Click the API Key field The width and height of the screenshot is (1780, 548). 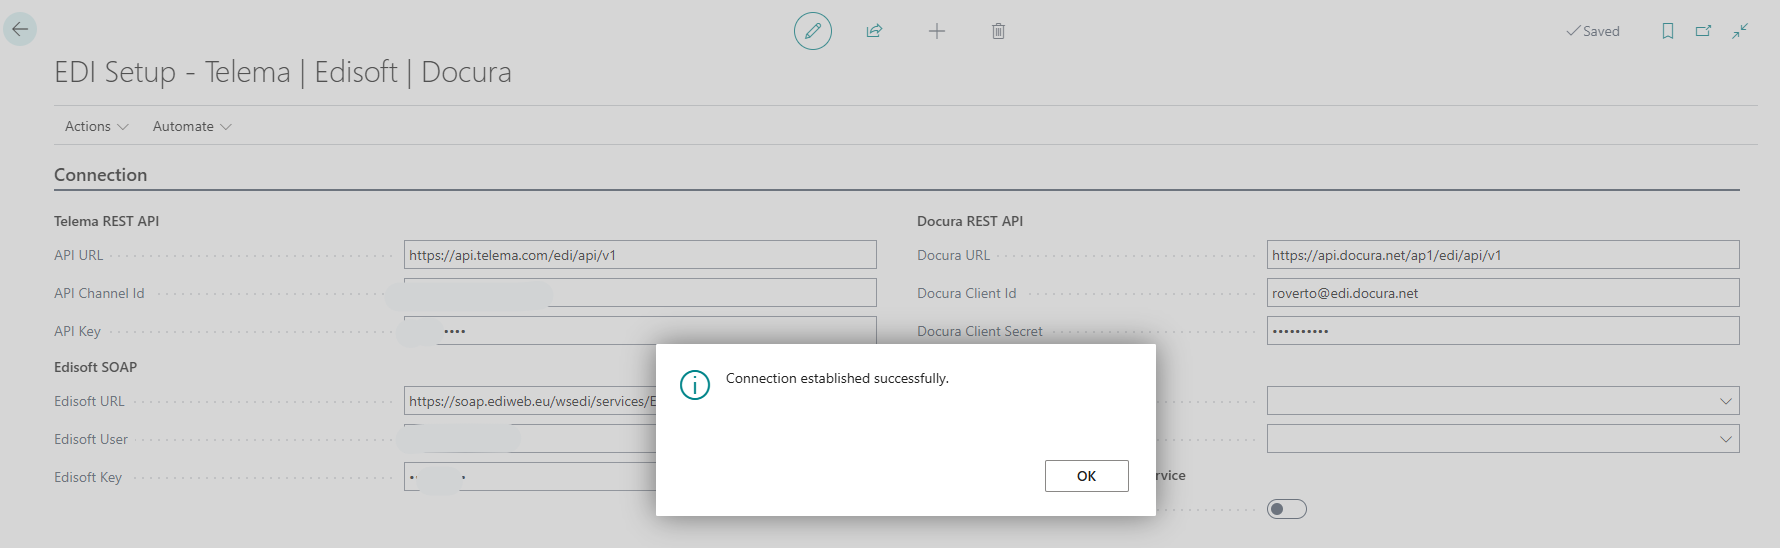[x=640, y=331]
